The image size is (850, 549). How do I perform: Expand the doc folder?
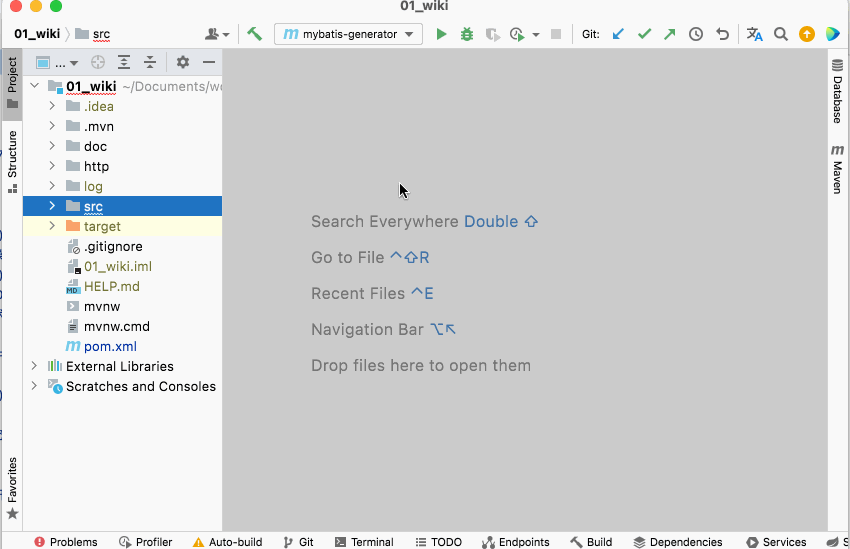pyautogui.click(x=52, y=146)
